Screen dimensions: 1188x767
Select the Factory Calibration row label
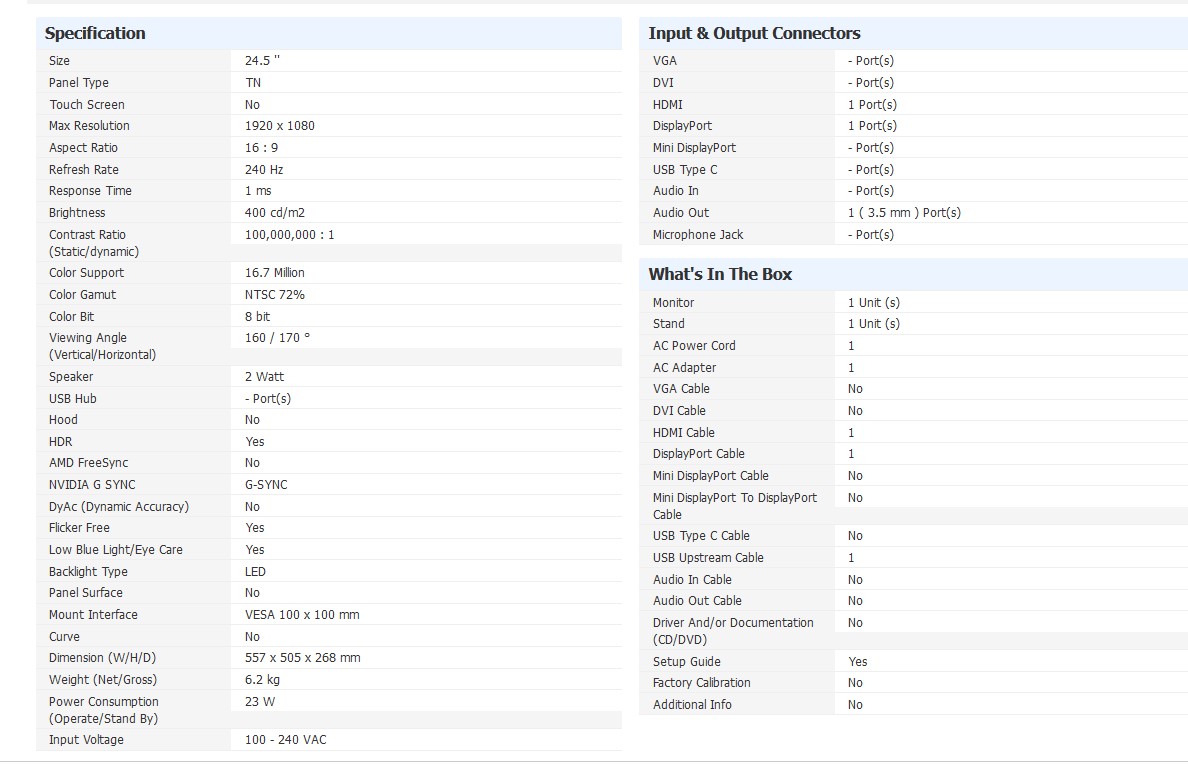(x=701, y=683)
